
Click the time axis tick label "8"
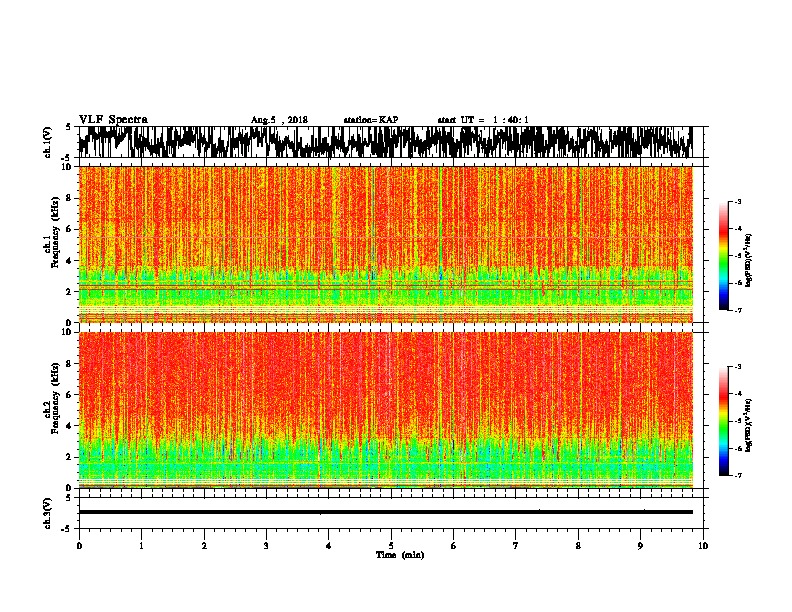[578, 546]
